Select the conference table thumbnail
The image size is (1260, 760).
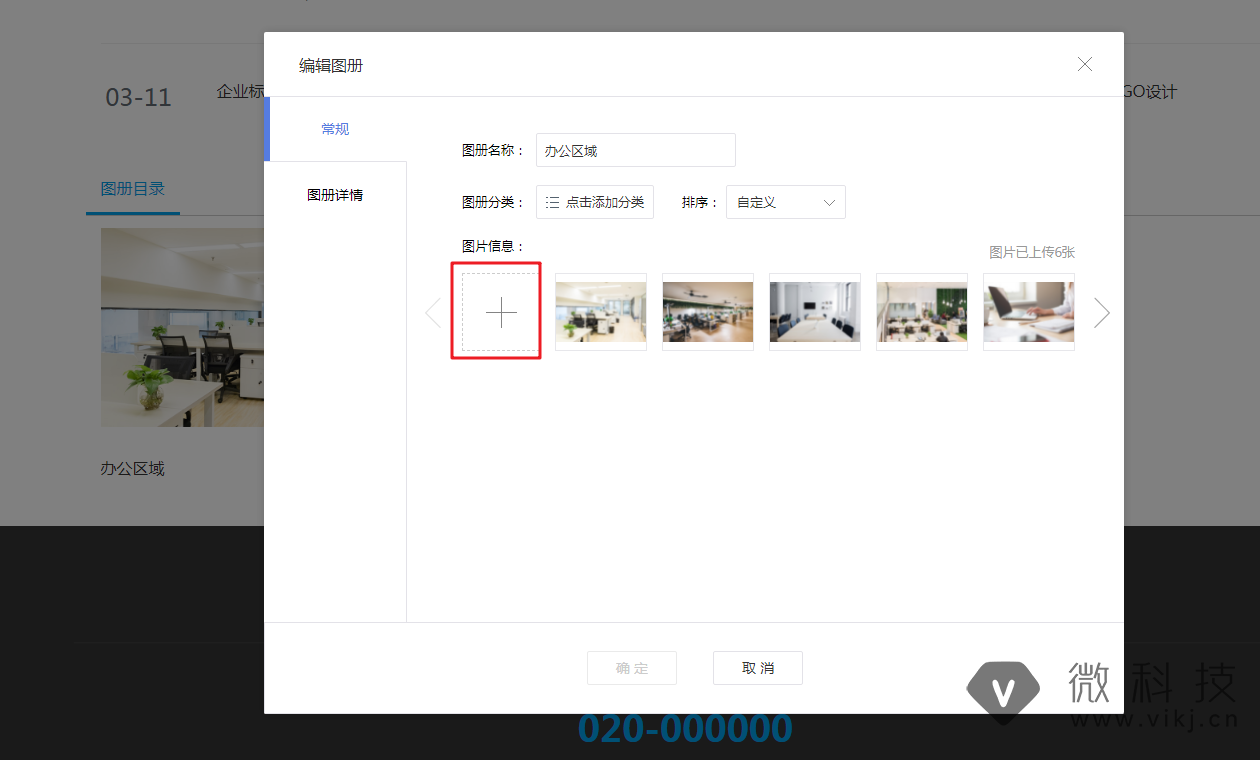click(x=815, y=312)
